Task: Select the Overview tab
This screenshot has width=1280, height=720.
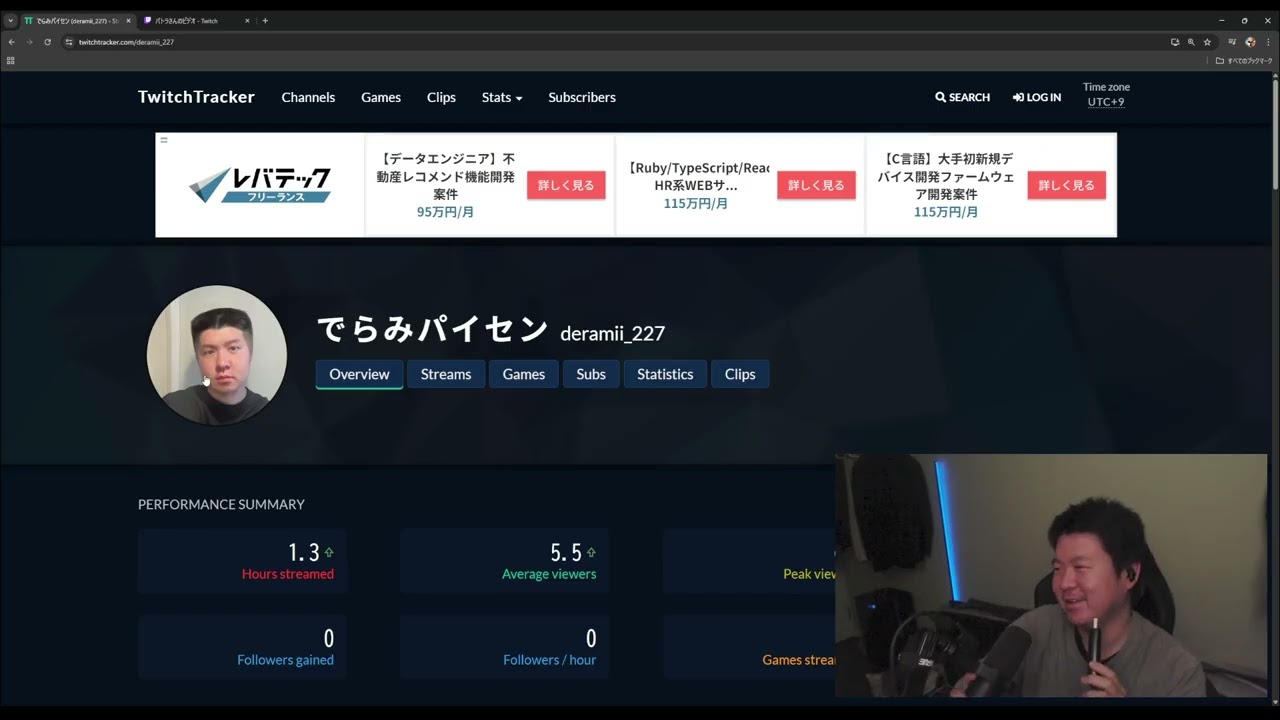Action: click(359, 374)
